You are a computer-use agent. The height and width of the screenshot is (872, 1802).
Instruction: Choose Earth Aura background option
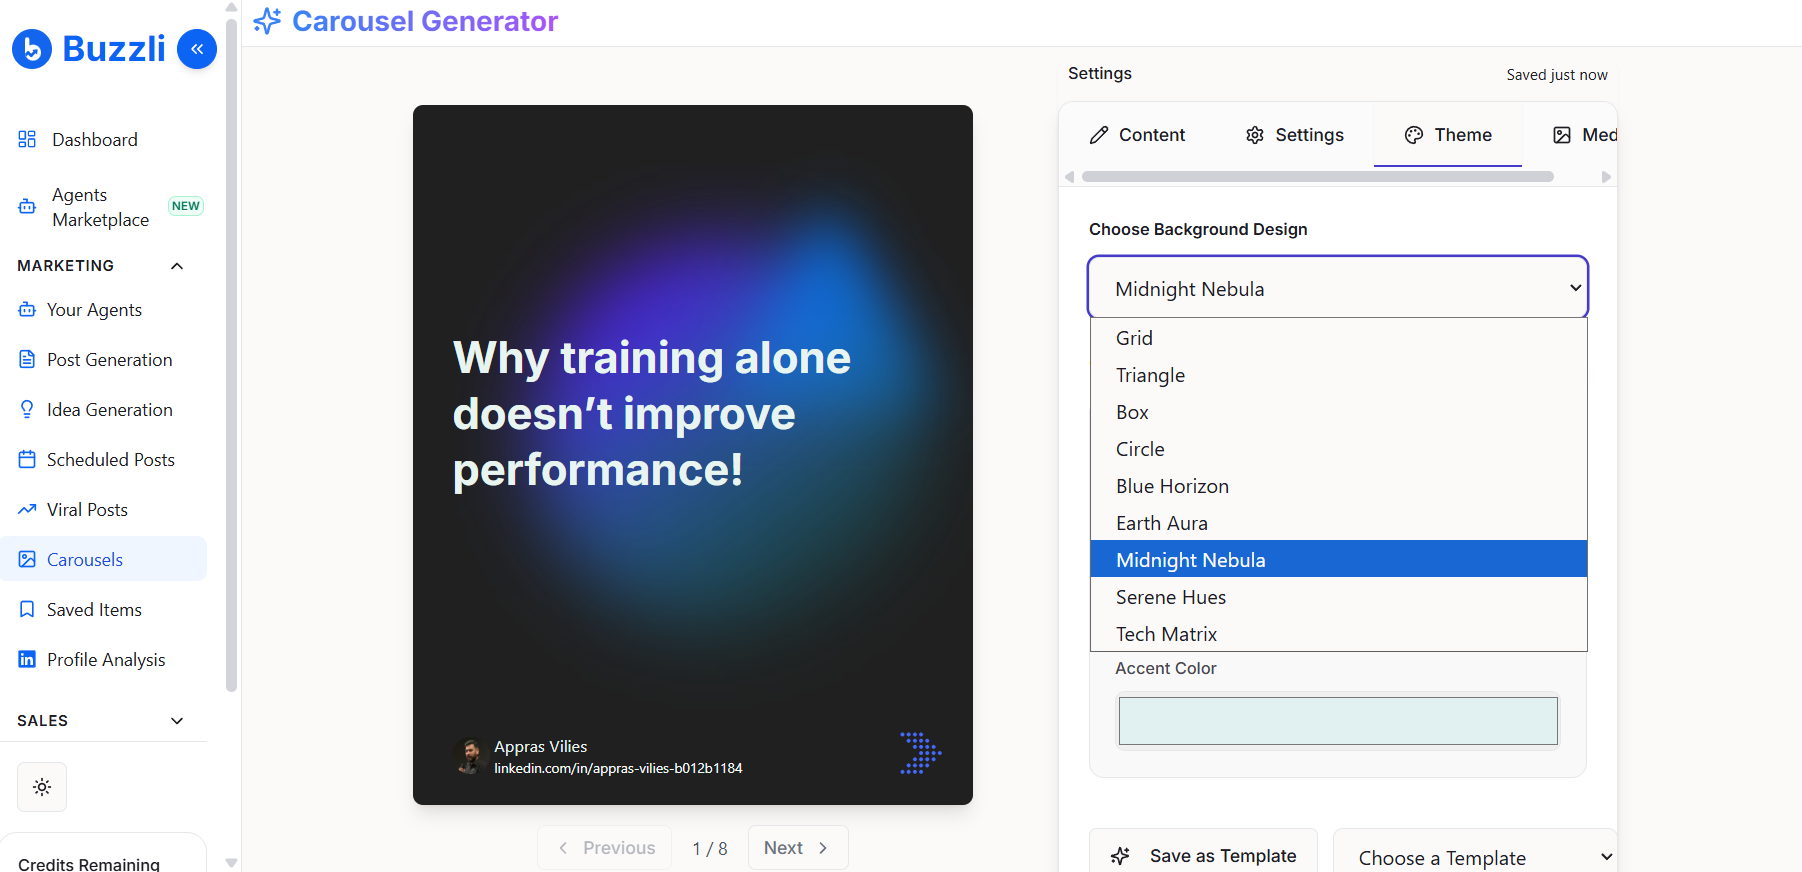(x=1339, y=523)
